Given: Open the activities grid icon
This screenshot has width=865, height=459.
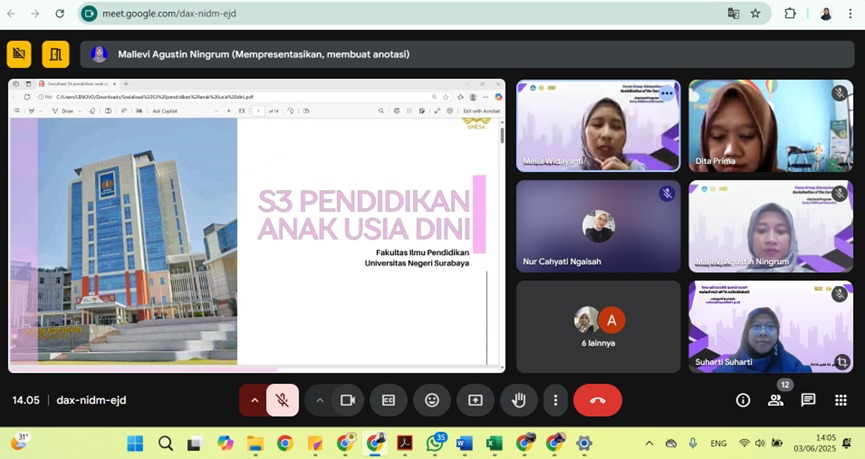Looking at the screenshot, I should (x=840, y=400).
